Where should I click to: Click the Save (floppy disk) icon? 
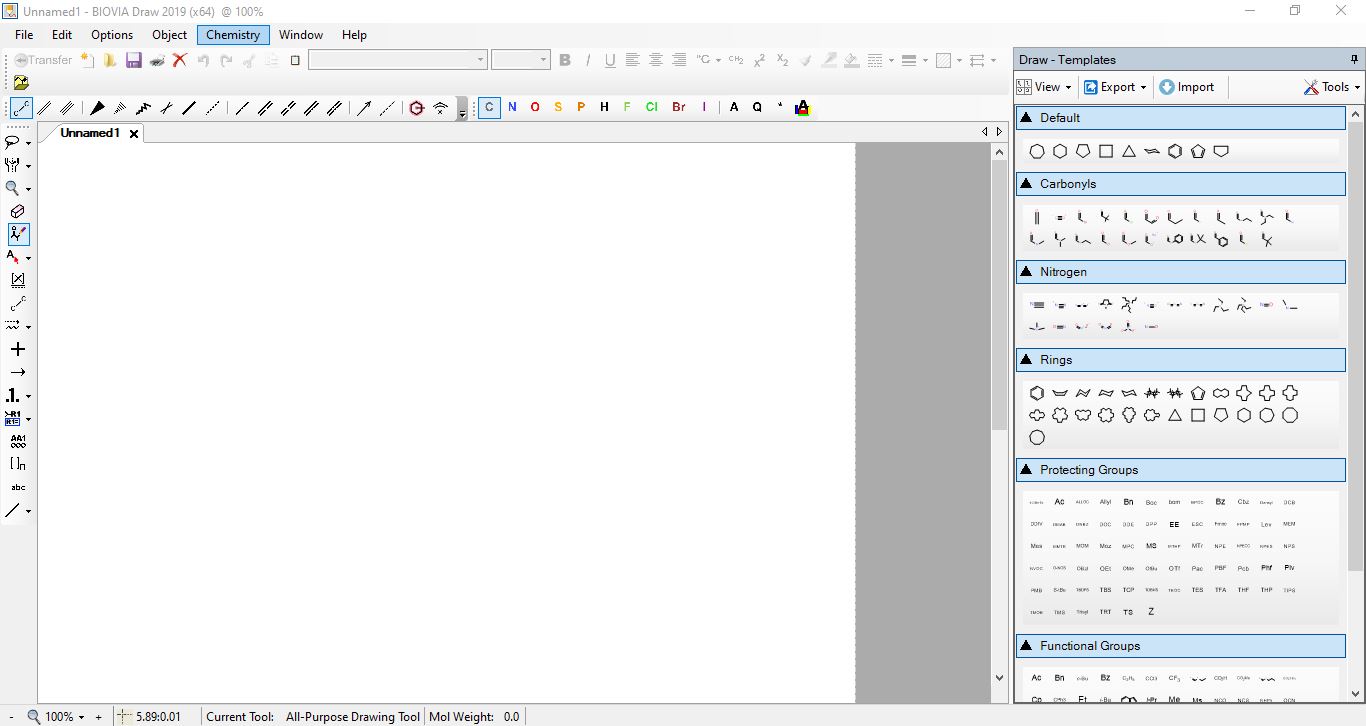tap(133, 60)
